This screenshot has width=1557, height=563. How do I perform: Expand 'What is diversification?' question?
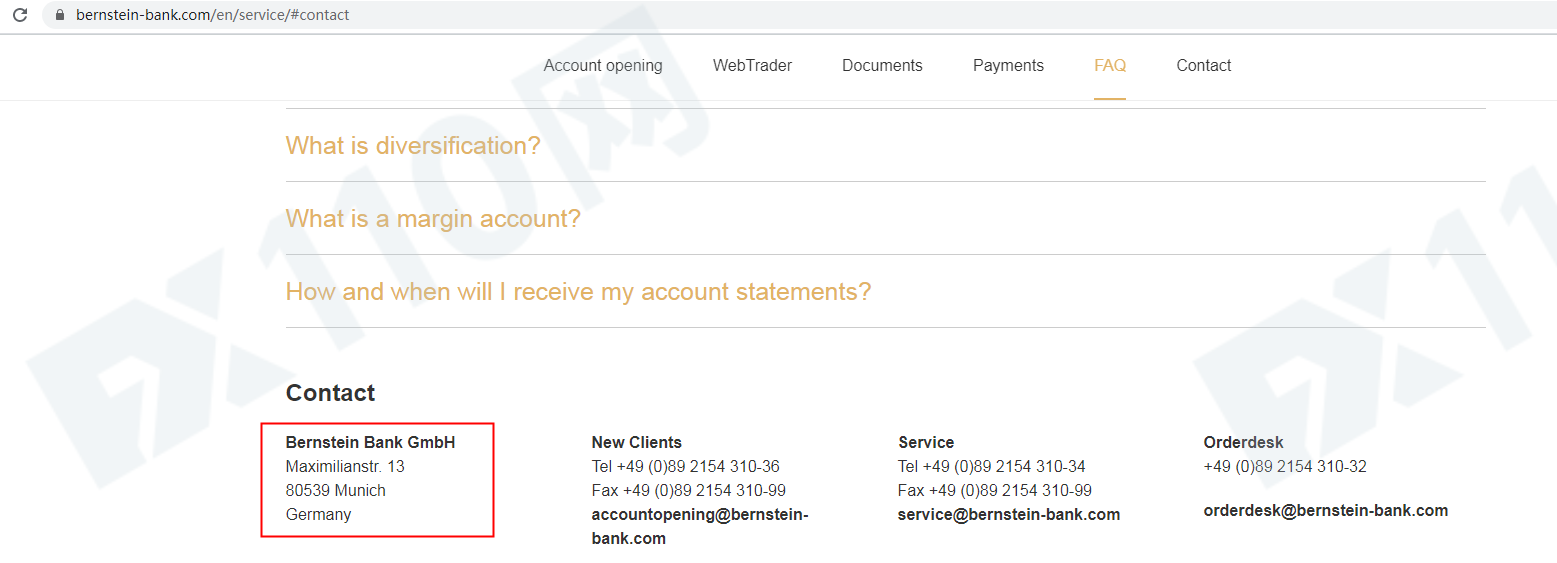point(413,146)
